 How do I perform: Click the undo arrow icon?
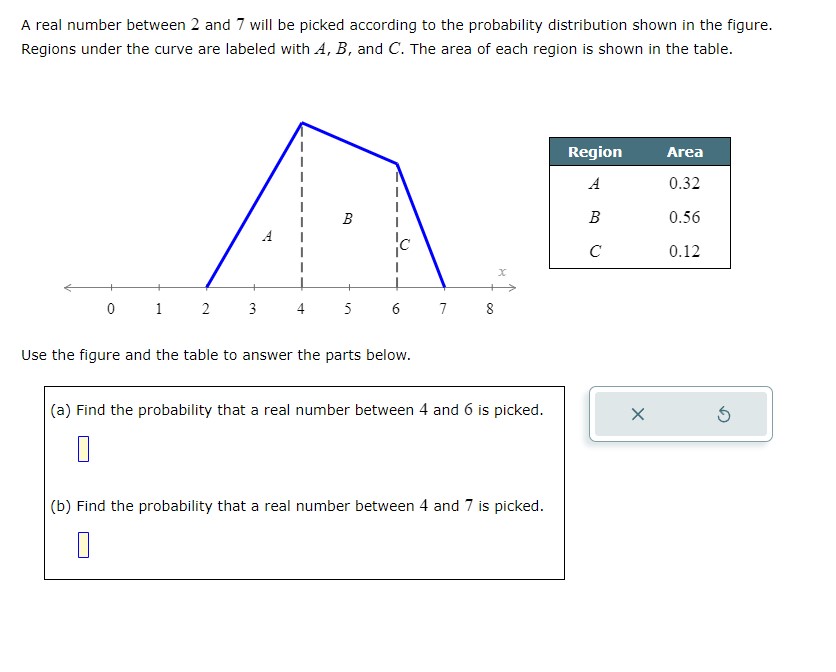click(723, 413)
